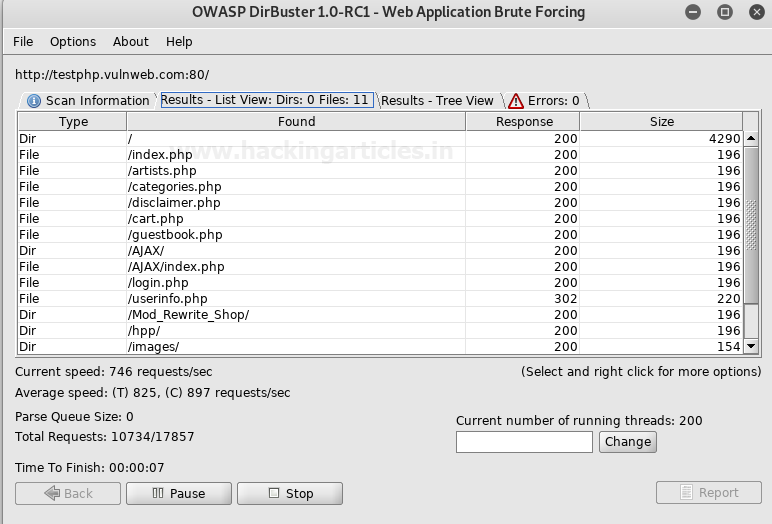772x524 pixels.
Task: Click the 154 size value
Action: pos(728,347)
